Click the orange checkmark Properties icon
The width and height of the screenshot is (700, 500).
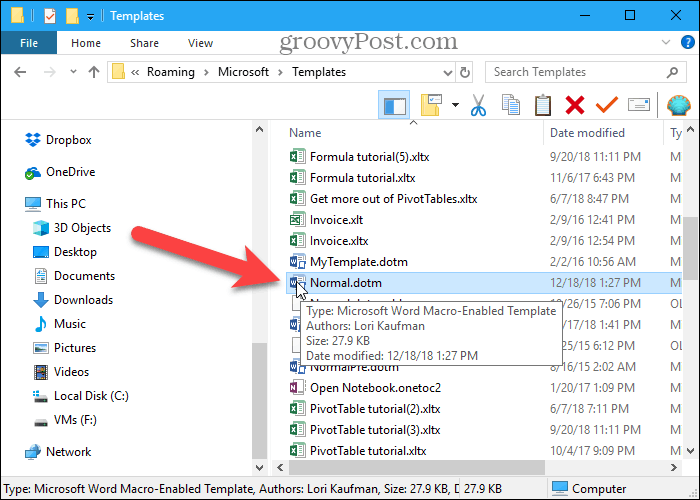(607, 105)
